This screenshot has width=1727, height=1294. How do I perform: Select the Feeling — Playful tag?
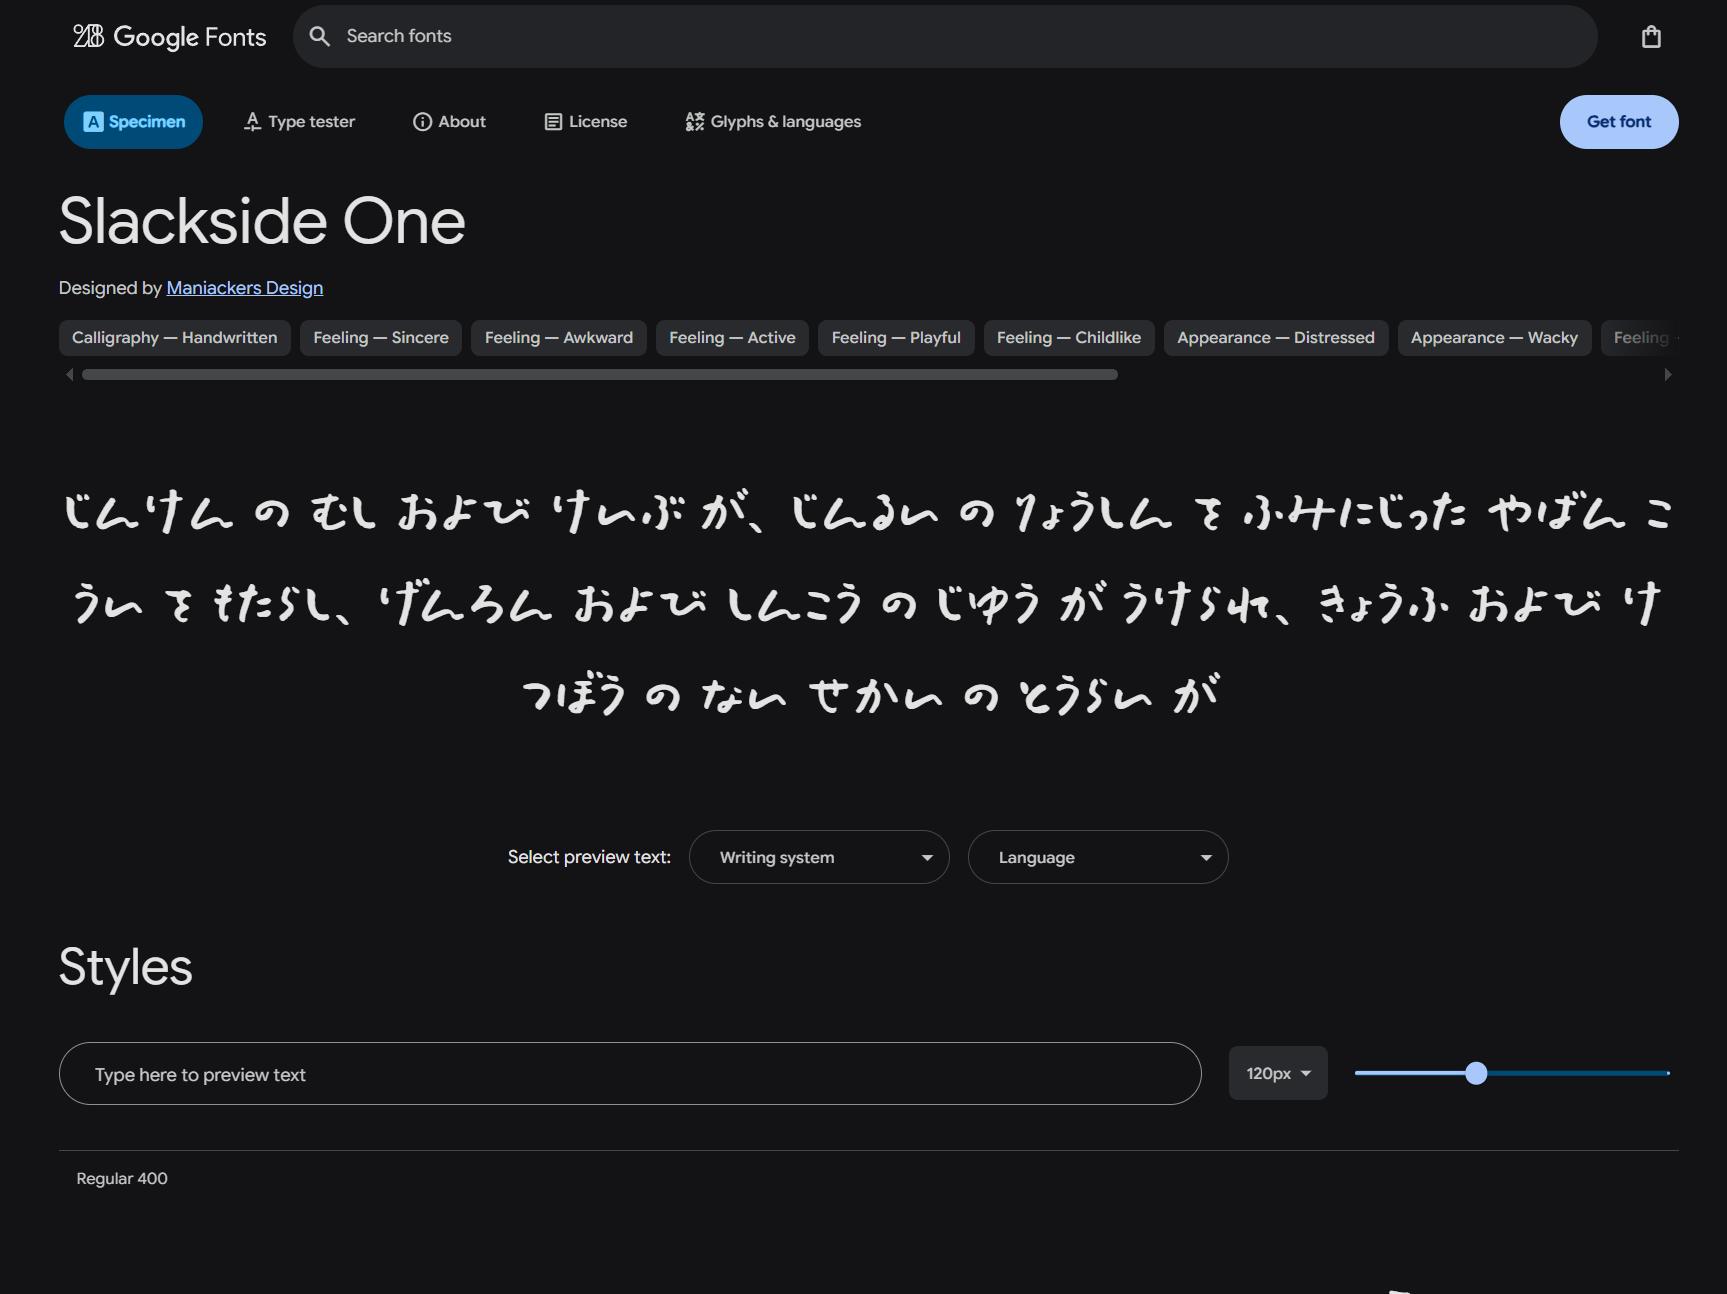pyautogui.click(x=895, y=338)
